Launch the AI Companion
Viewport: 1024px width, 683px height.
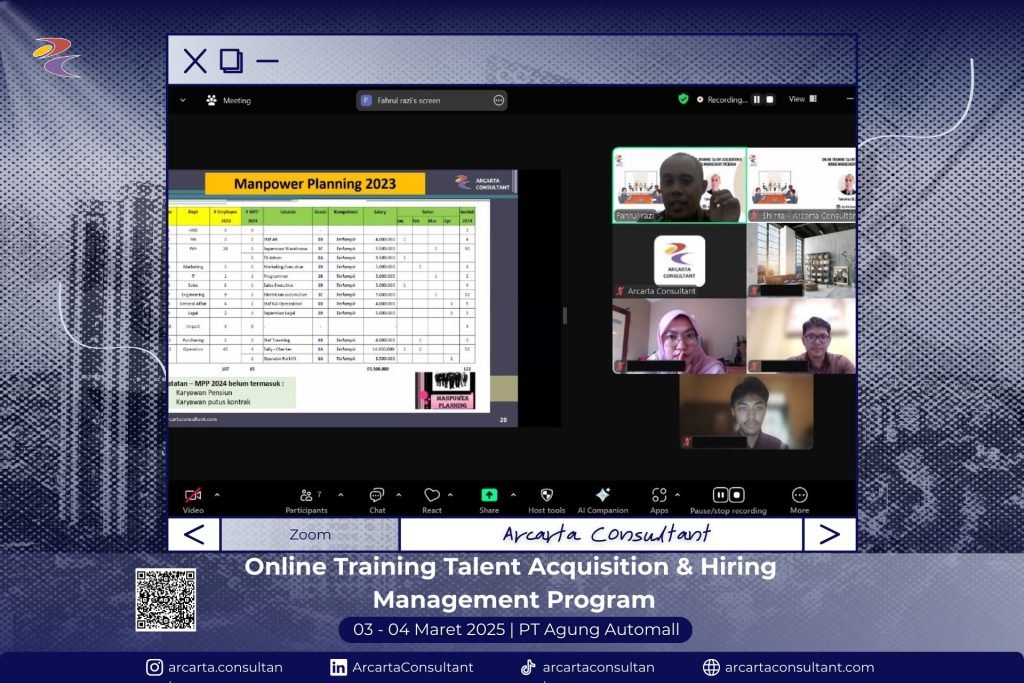(x=603, y=495)
